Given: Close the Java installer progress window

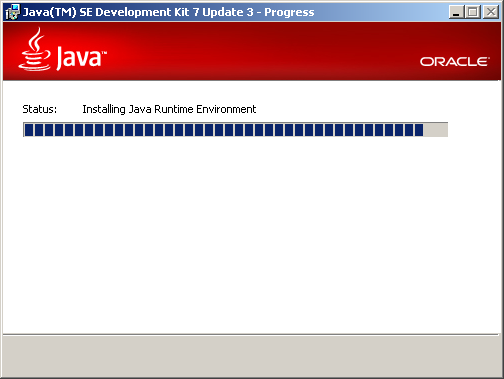Looking at the screenshot, I should [x=491, y=12].
